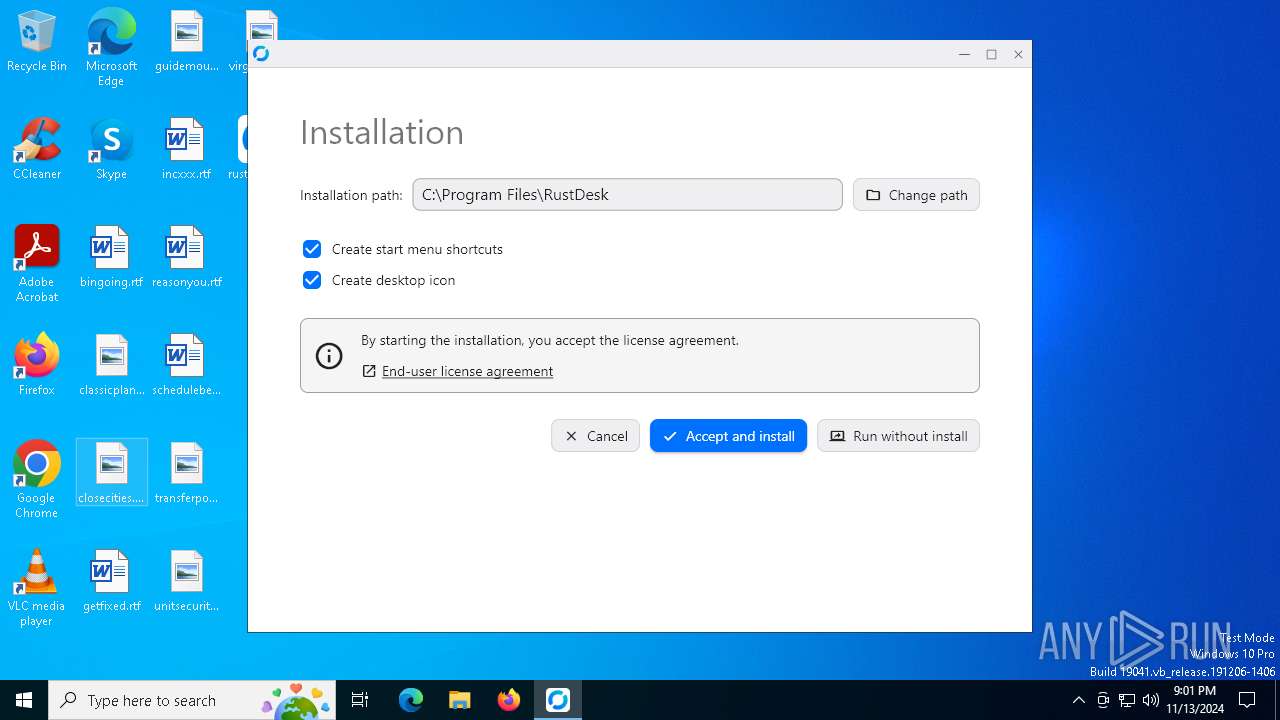Select reasonyou.rtf file on desktop
The image size is (1280, 720).
point(186,258)
